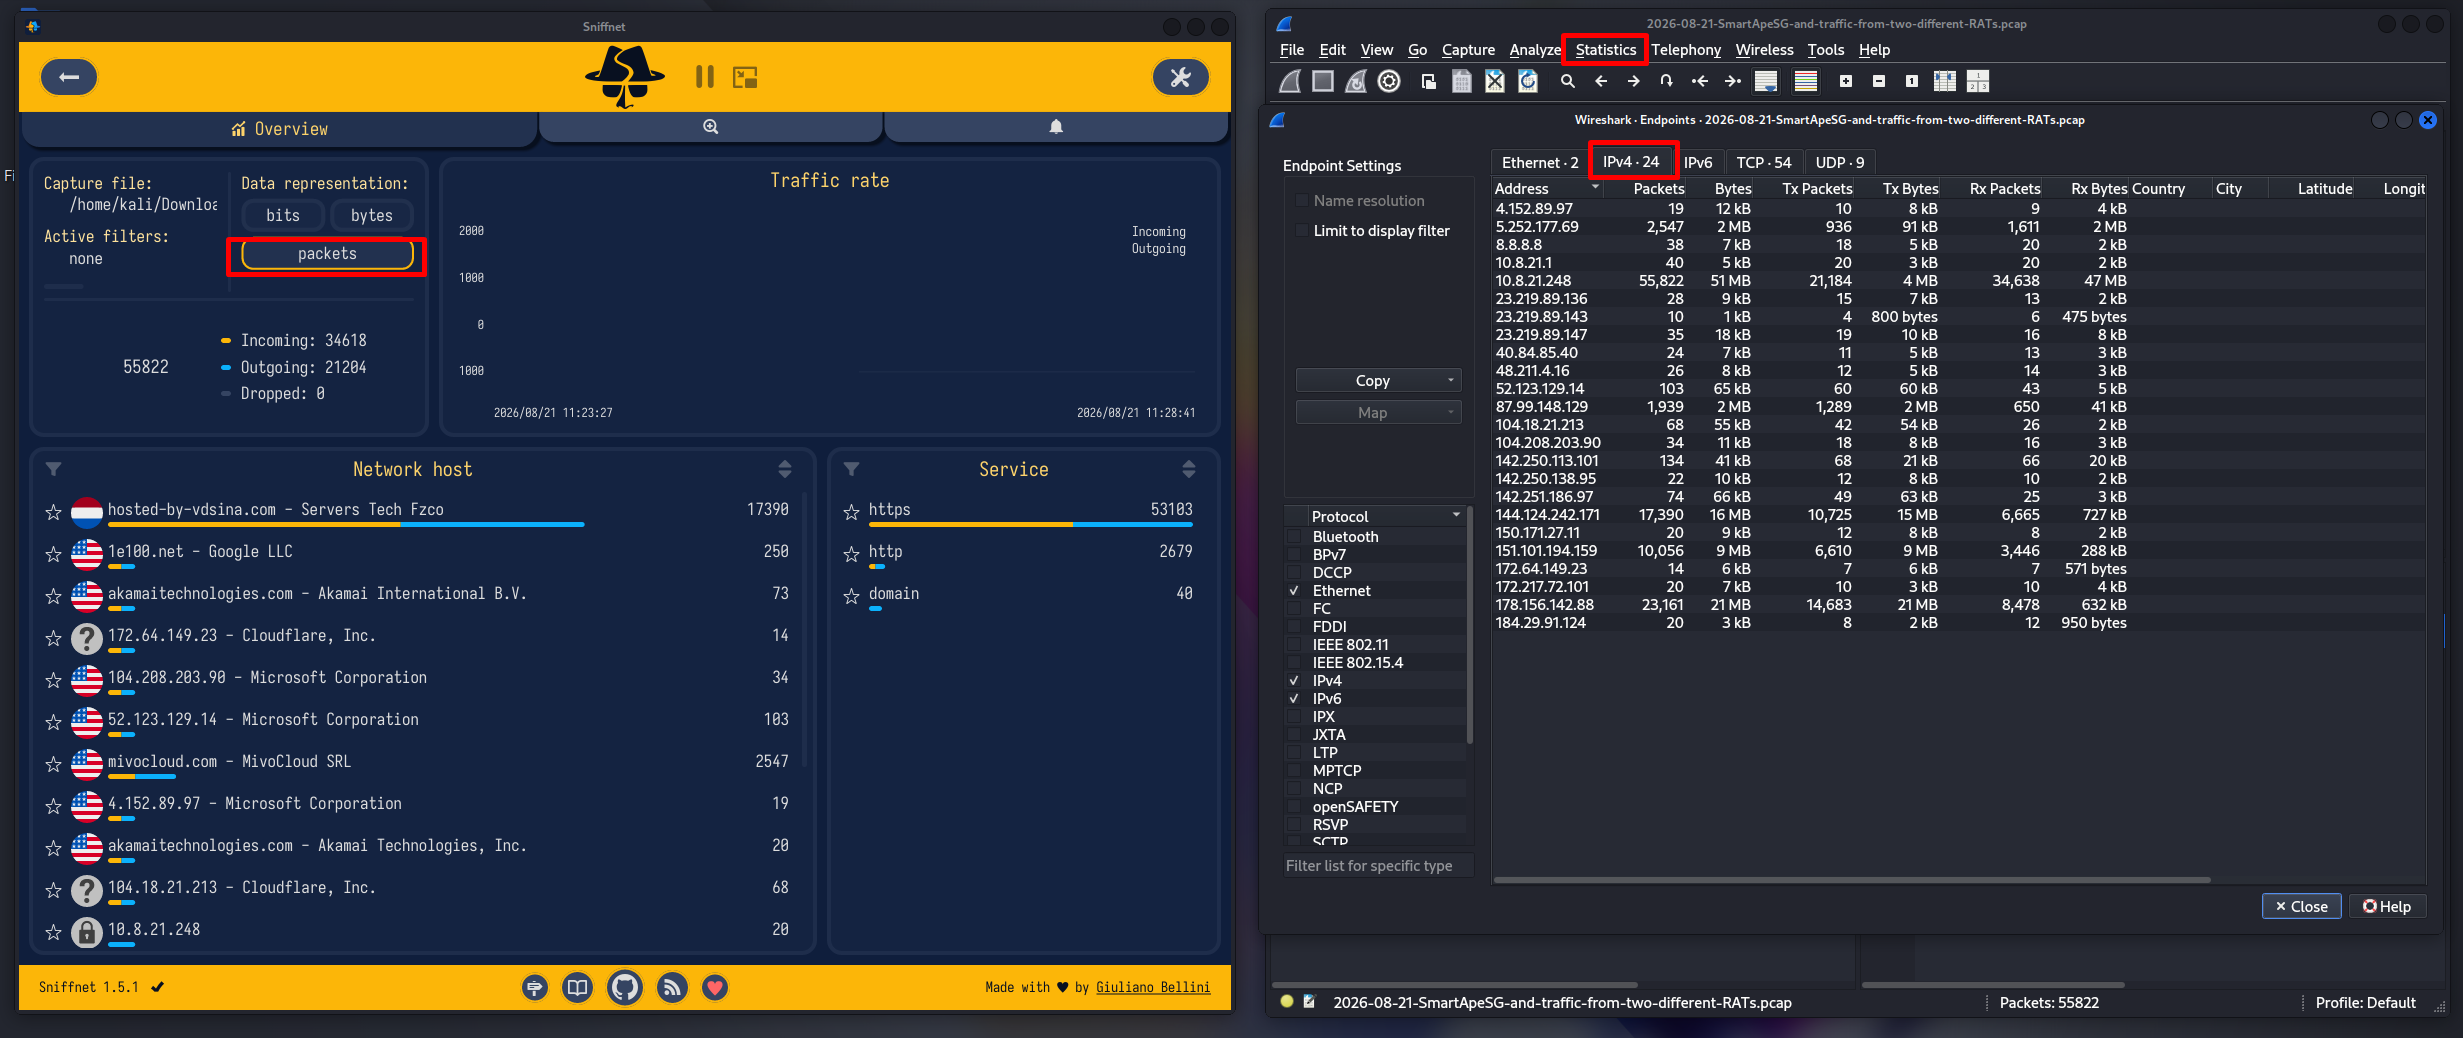This screenshot has height=1038, width=2463.
Task: Restart the current capture in Wireshark
Action: click(x=1356, y=82)
